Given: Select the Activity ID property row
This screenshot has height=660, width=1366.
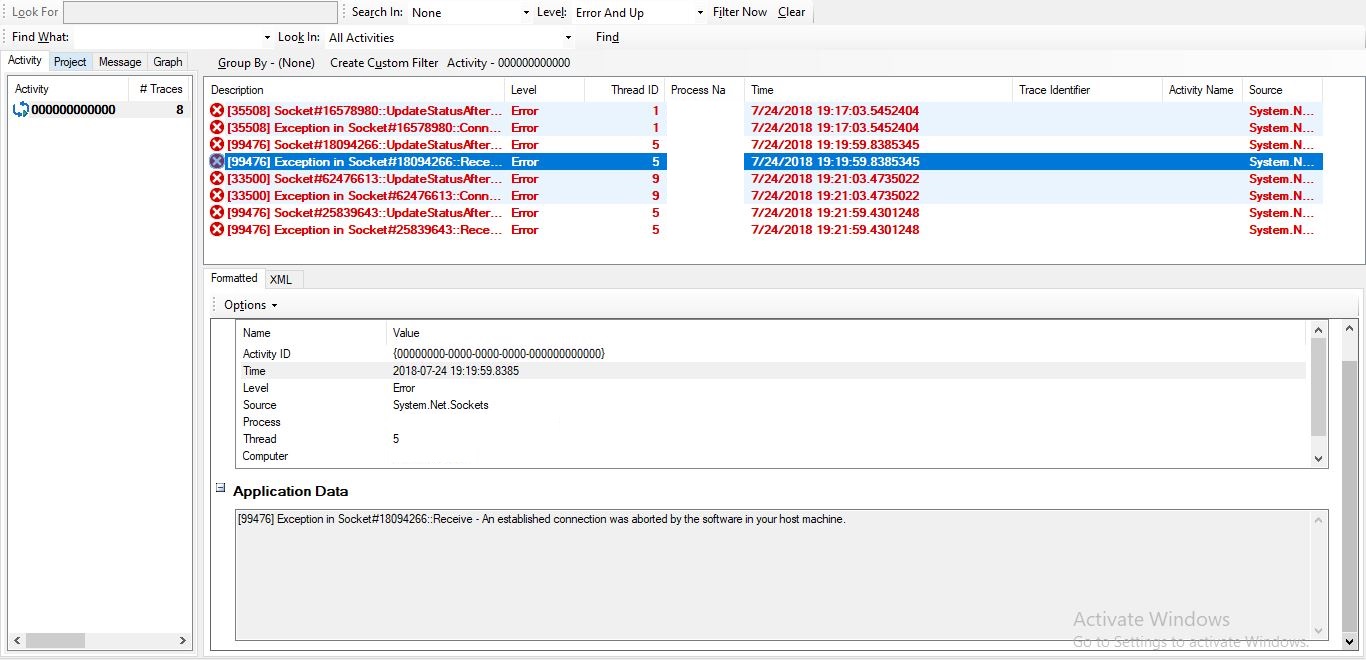Looking at the screenshot, I should (771, 354).
